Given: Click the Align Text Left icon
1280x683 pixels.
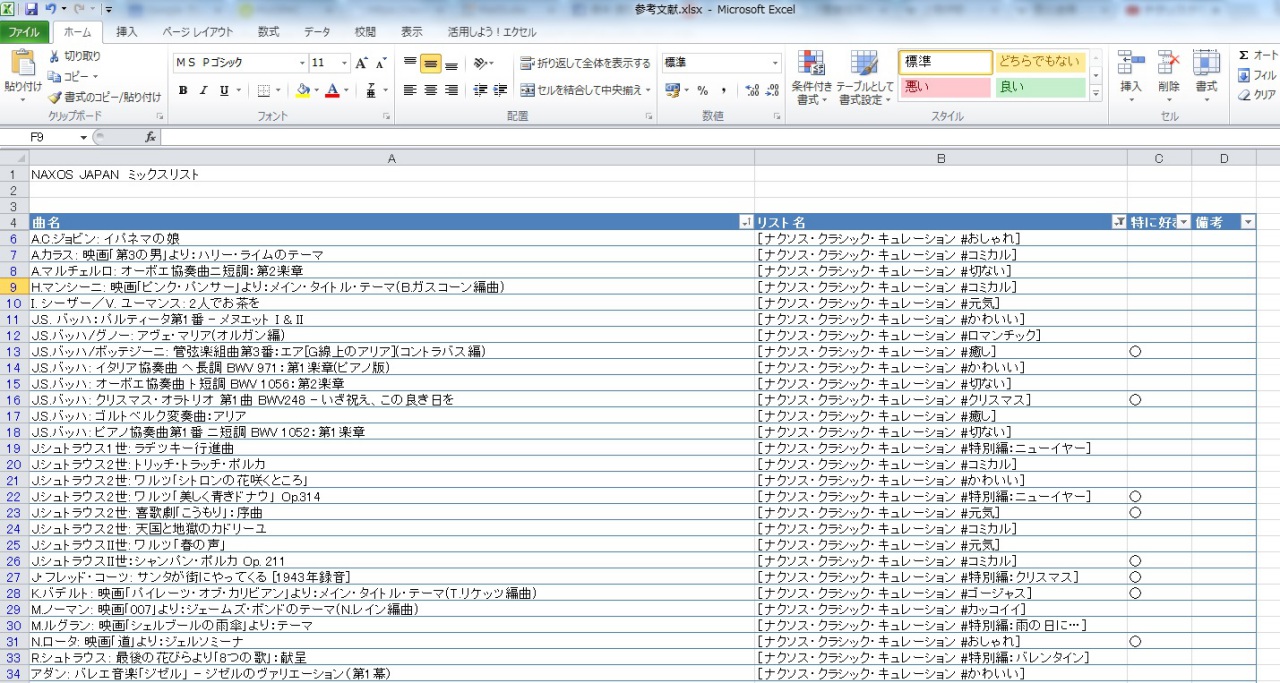Looking at the screenshot, I should tap(410, 90).
